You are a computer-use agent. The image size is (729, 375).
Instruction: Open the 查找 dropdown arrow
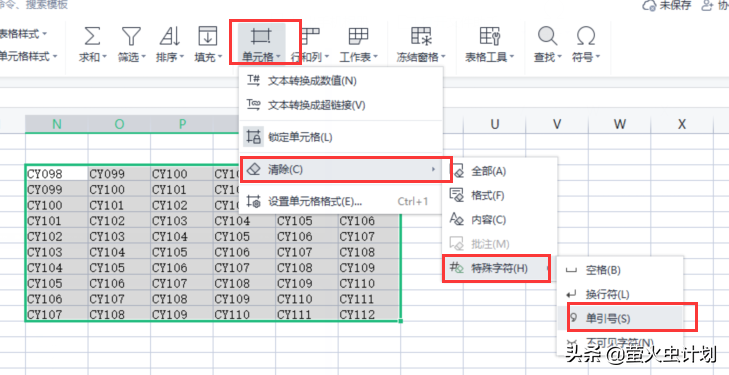[x=559, y=57]
